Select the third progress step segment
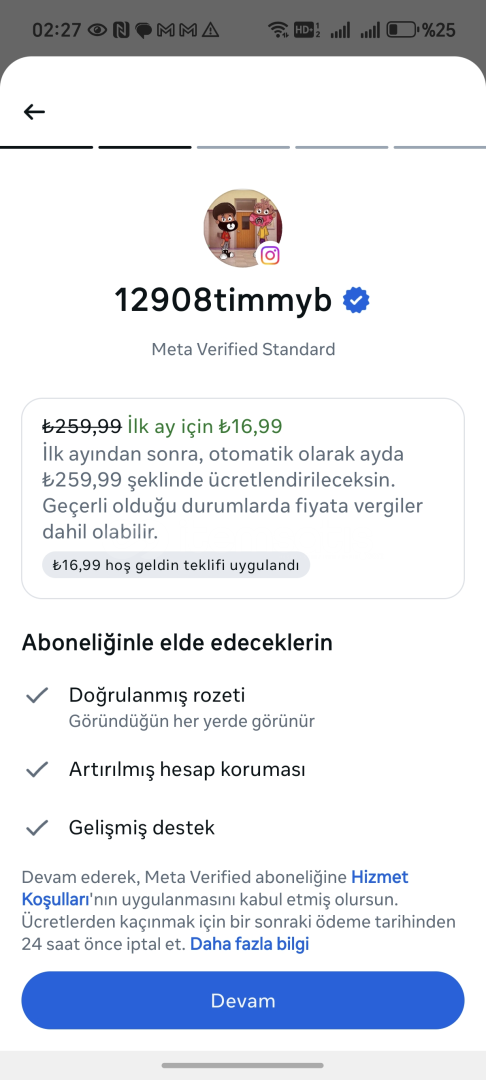This screenshot has height=1080, width=486. [243, 147]
